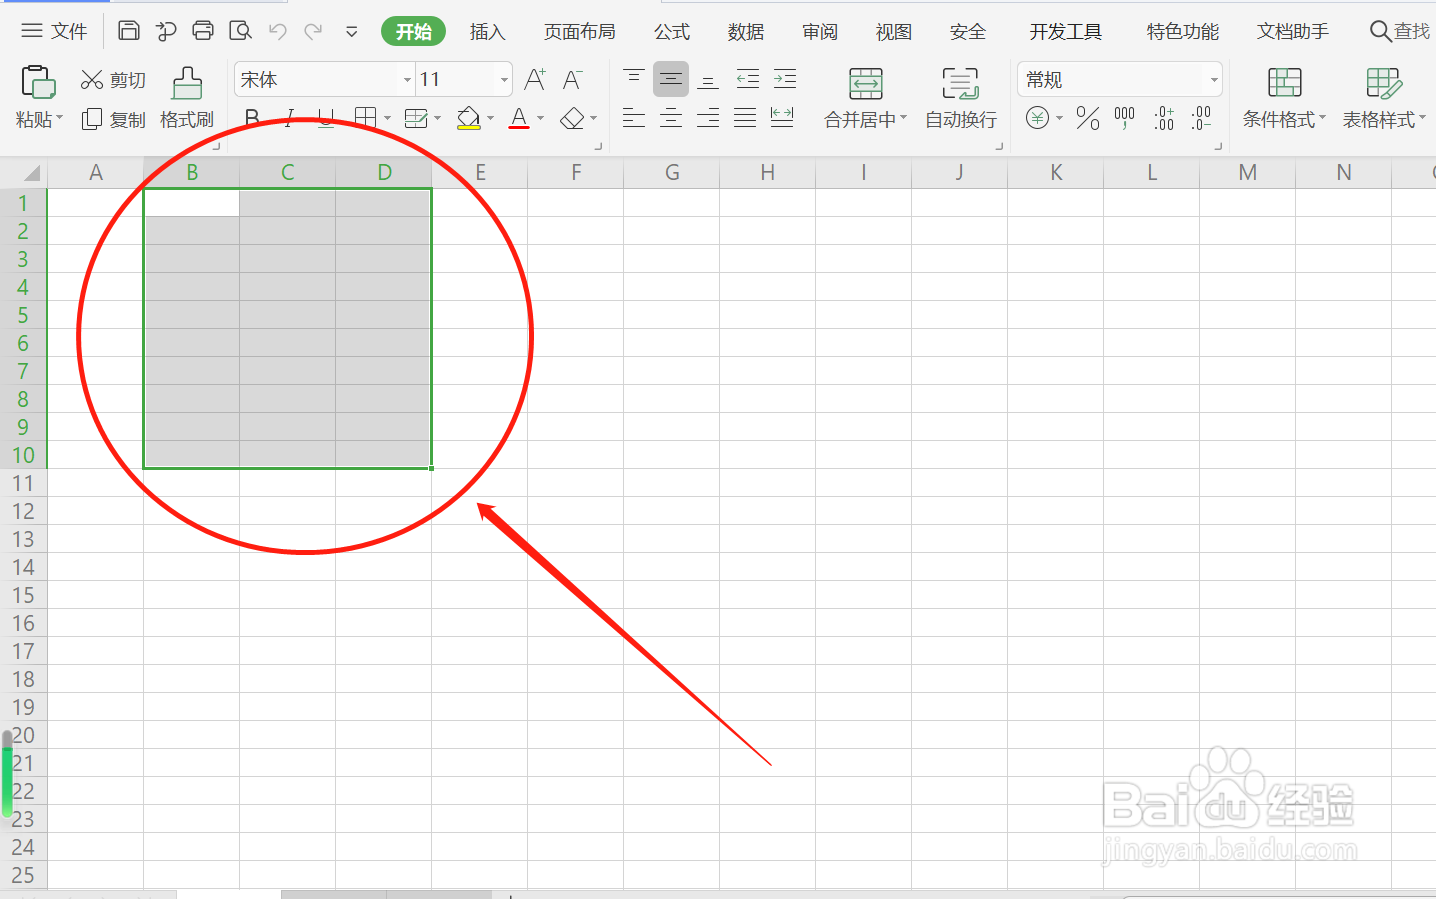Viewport: 1436px width, 899px height.
Task: Click the Save icon in quick access toolbar
Action: point(129,31)
